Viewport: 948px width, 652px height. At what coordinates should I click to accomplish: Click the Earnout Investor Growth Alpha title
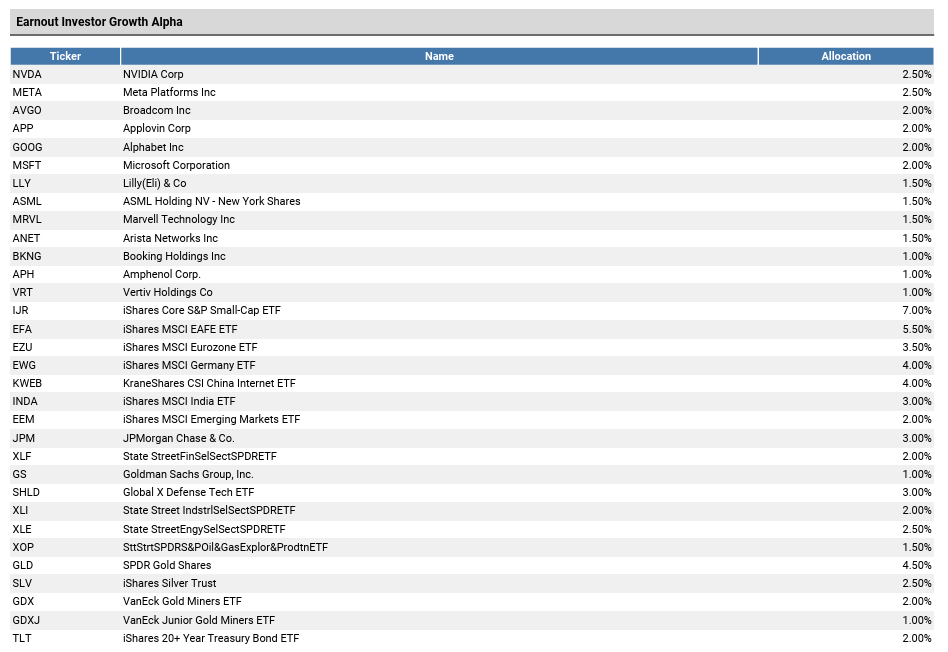[99, 22]
